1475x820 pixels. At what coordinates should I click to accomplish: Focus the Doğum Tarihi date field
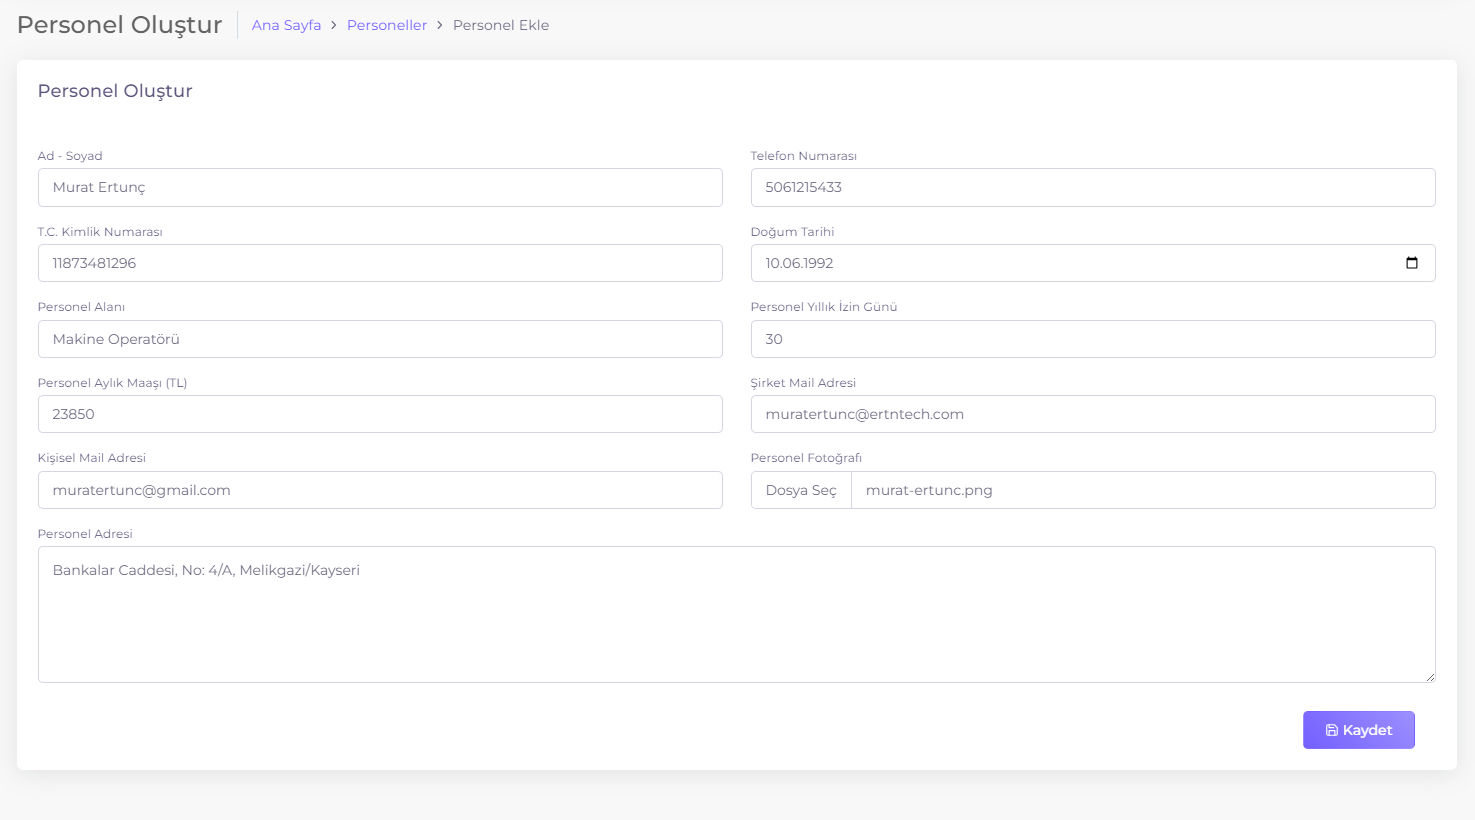coord(1070,263)
